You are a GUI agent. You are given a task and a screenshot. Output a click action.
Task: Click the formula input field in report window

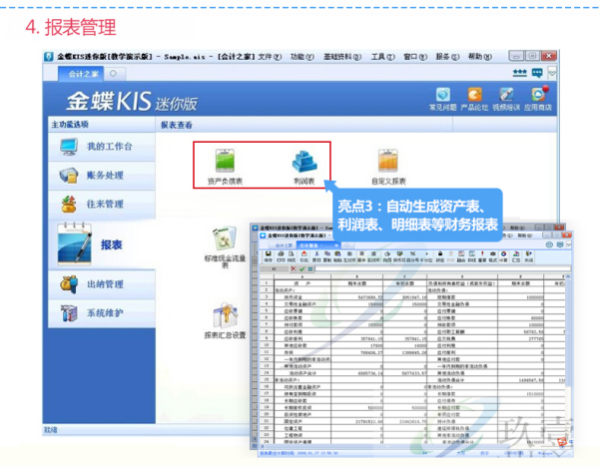(442, 269)
